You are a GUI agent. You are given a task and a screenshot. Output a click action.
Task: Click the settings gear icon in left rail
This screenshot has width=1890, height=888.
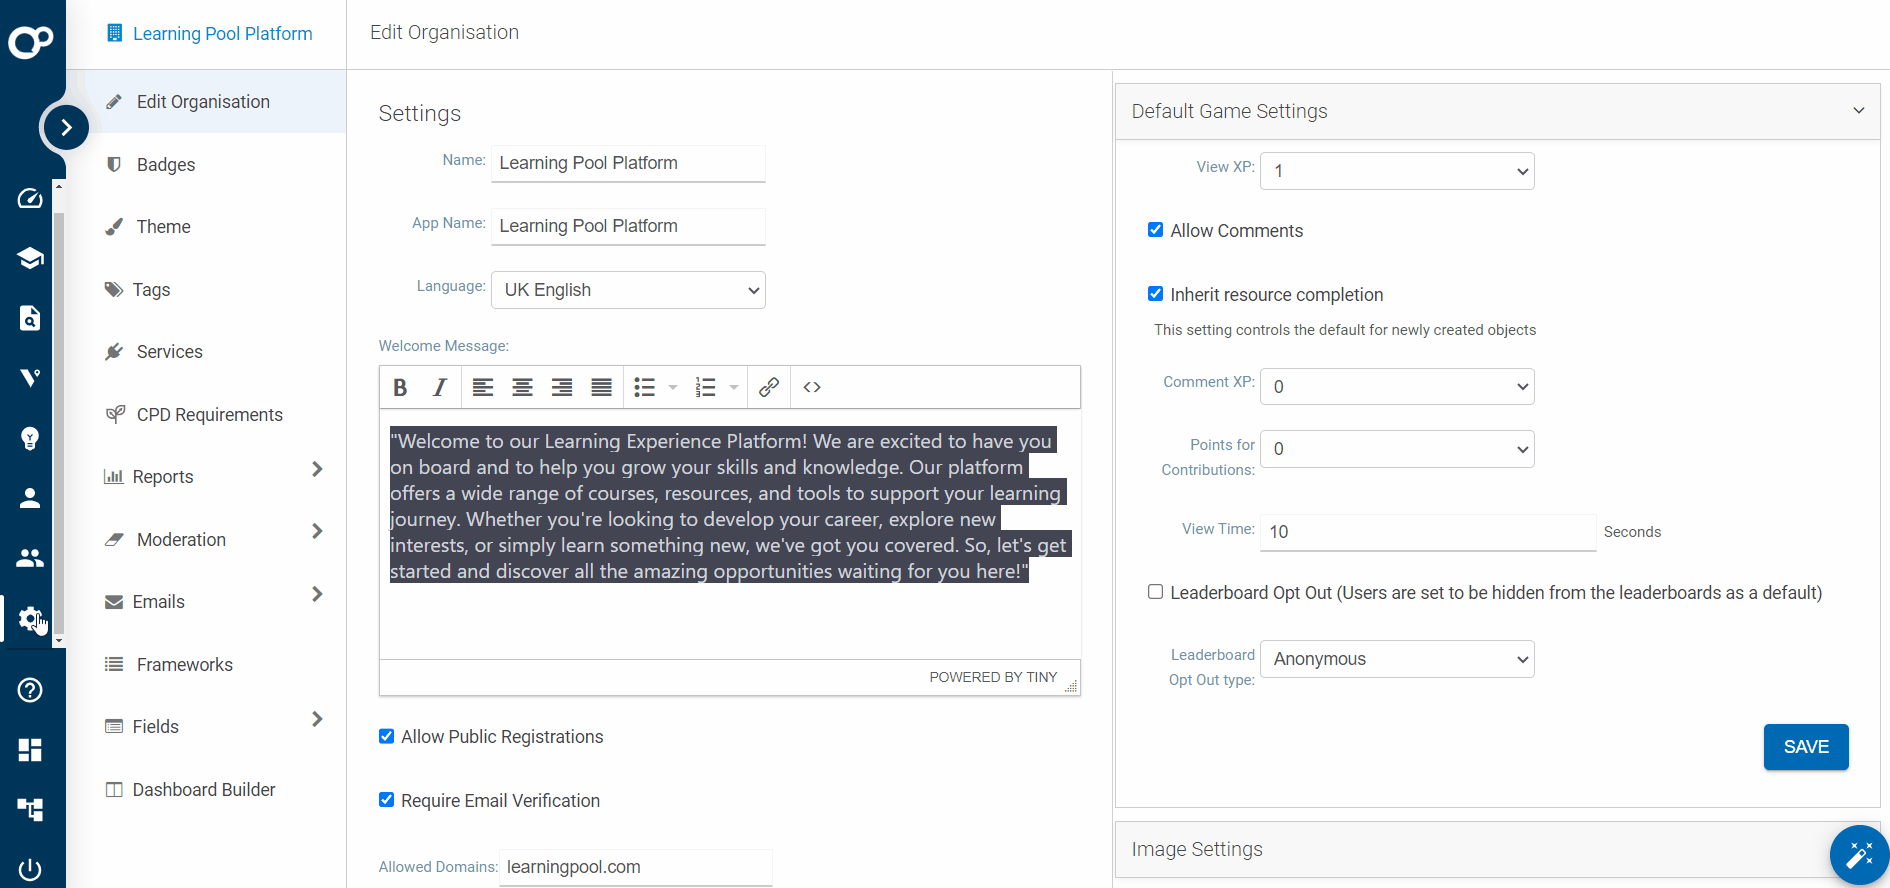pos(30,619)
